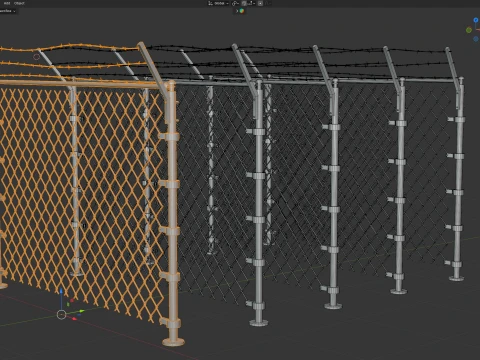Toggle the snapping magnet button
This screenshot has width=480, height=360.
(244, 3)
